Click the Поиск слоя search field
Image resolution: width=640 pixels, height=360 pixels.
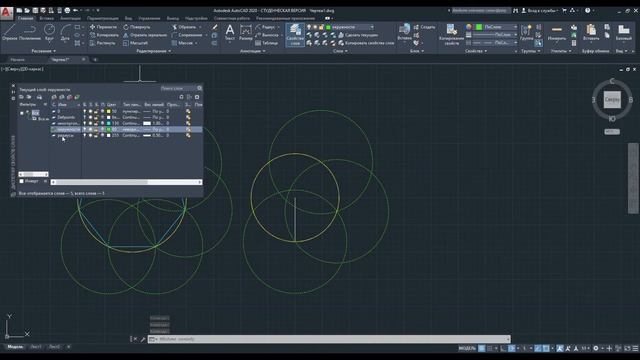click(178, 88)
